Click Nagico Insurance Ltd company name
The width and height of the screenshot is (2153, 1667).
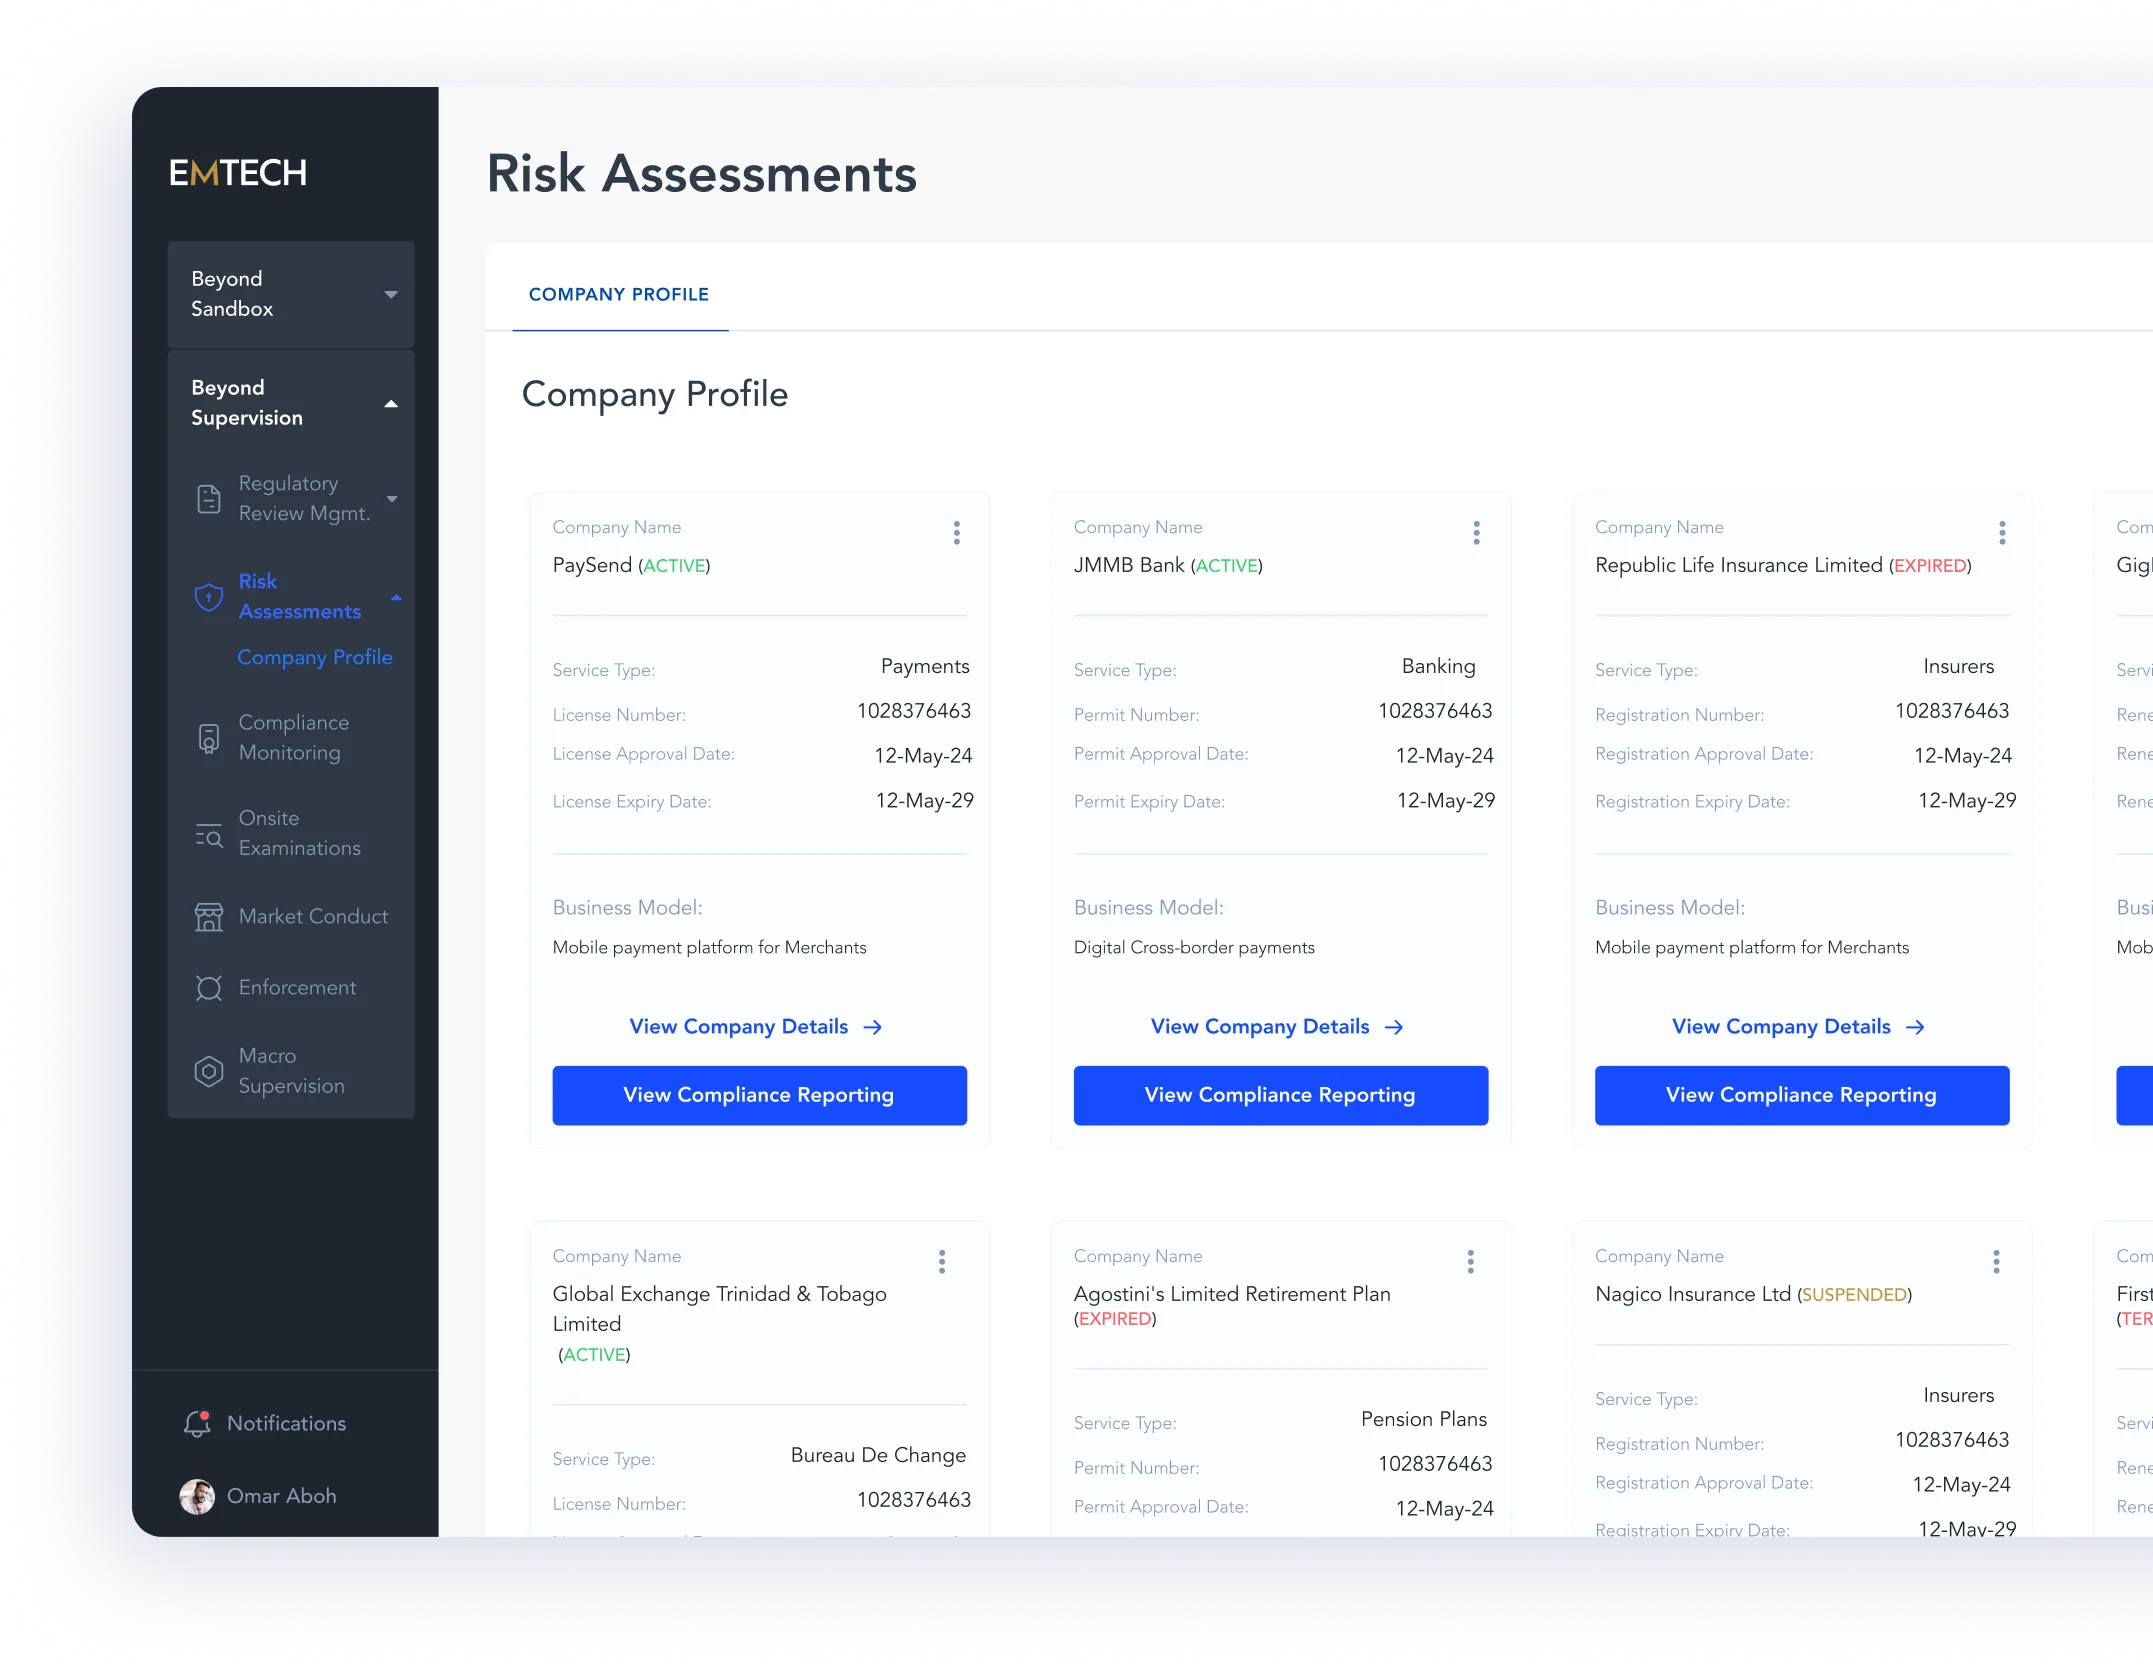point(1692,1294)
